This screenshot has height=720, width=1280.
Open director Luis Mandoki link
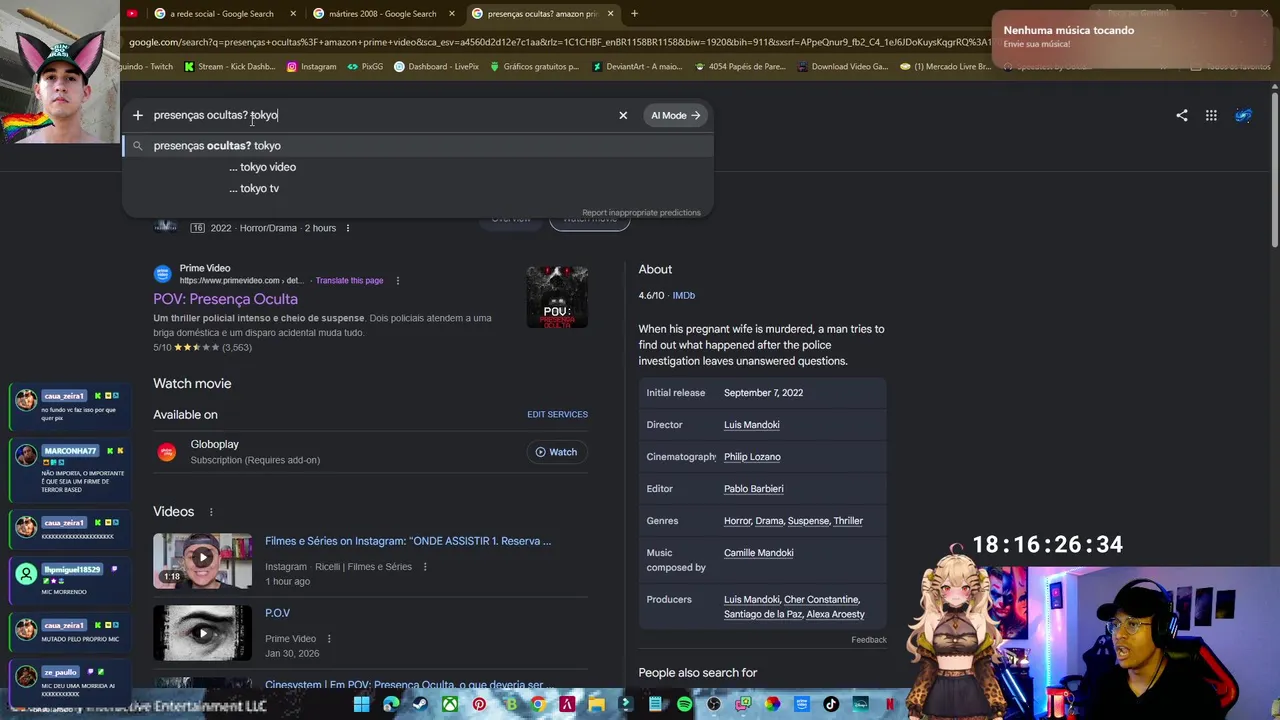[x=751, y=425]
